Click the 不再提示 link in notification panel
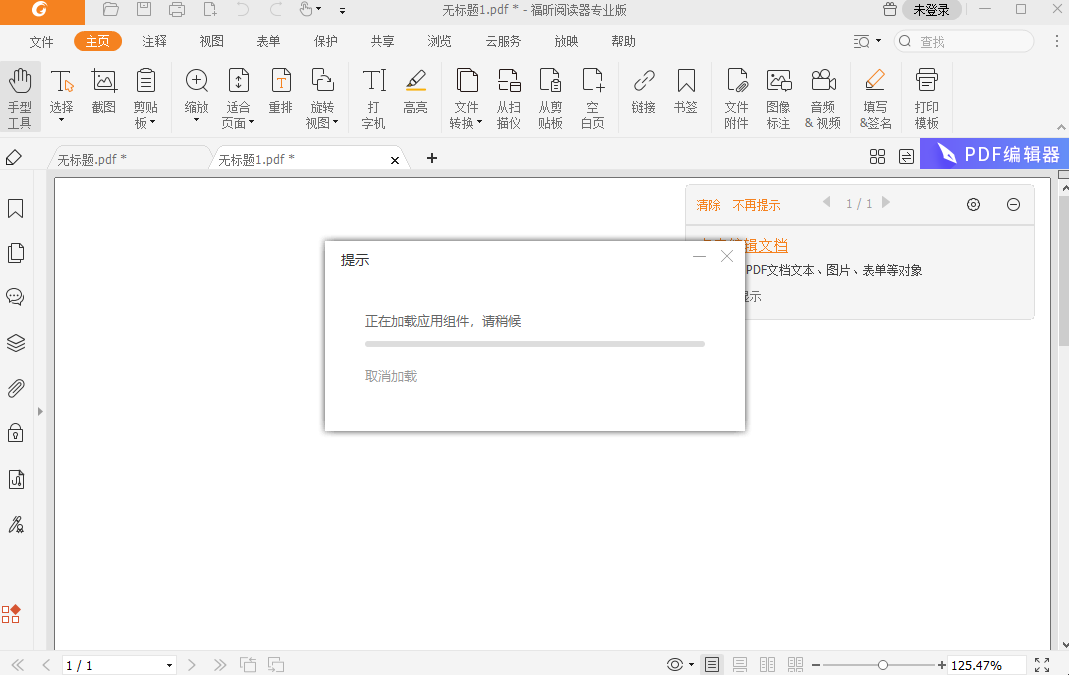 click(756, 205)
